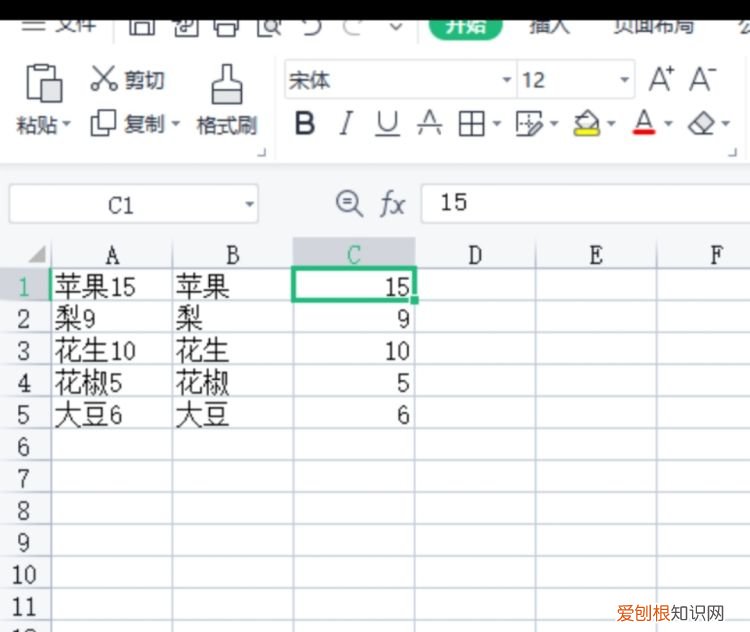Click the Select All corner triangle
This screenshot has height=632, width=750.
point(36,254)
